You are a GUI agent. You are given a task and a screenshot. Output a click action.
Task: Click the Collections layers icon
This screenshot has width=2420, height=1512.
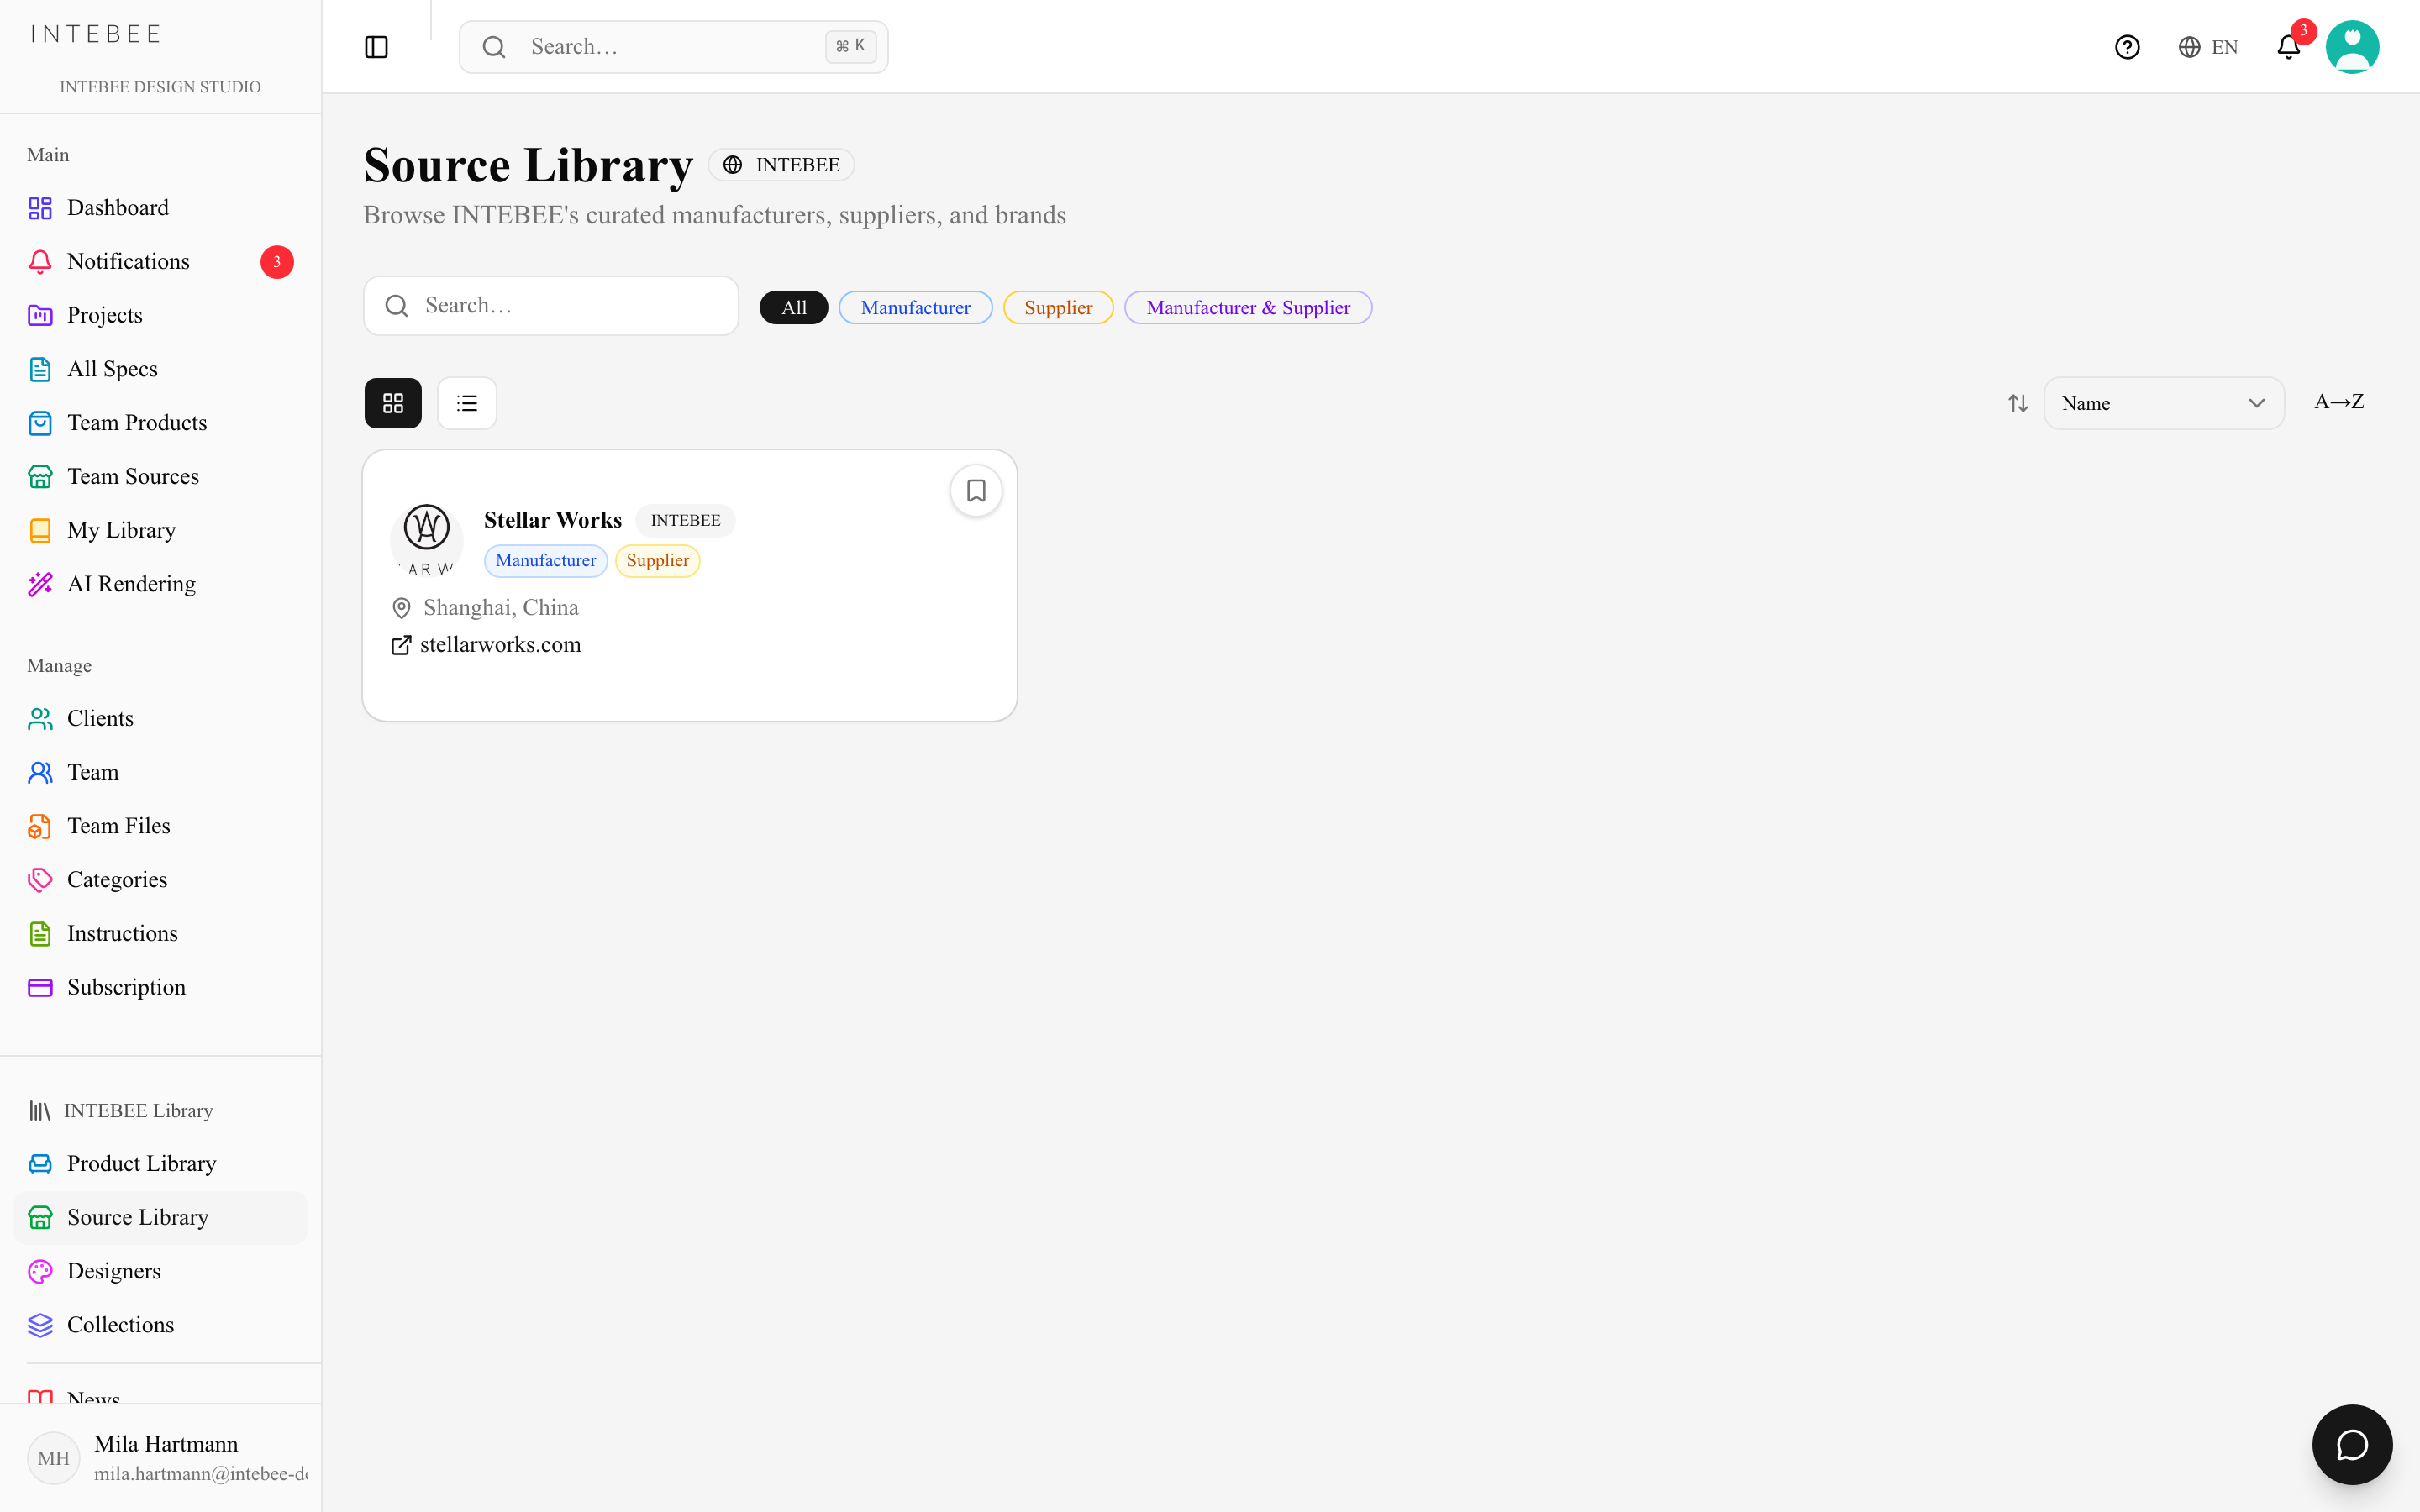coord(40,1325)
